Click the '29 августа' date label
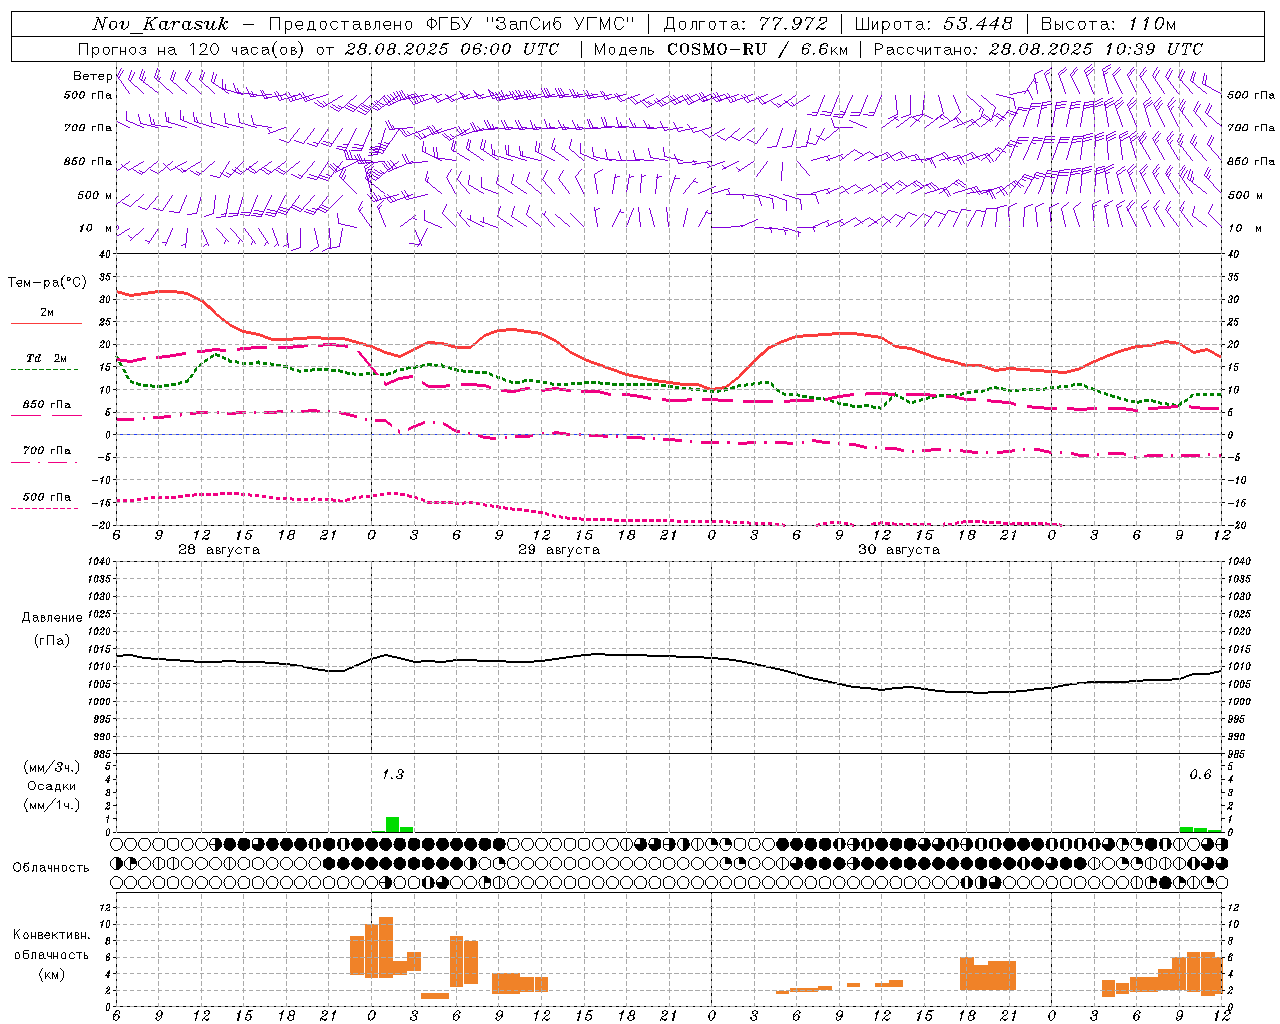Viewport: 1280px width, 1024px height. pos(559,550)
